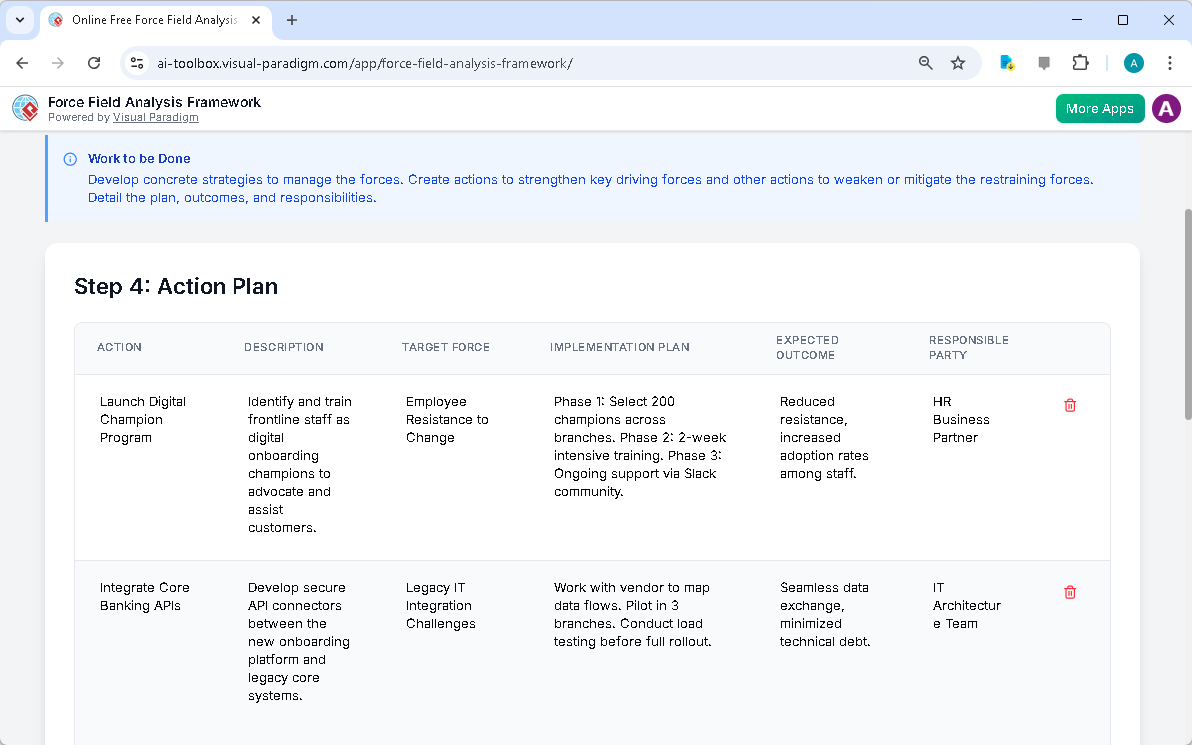Open the Chrome three-dot menu

pyautogui.click(x=1170, y=62)
